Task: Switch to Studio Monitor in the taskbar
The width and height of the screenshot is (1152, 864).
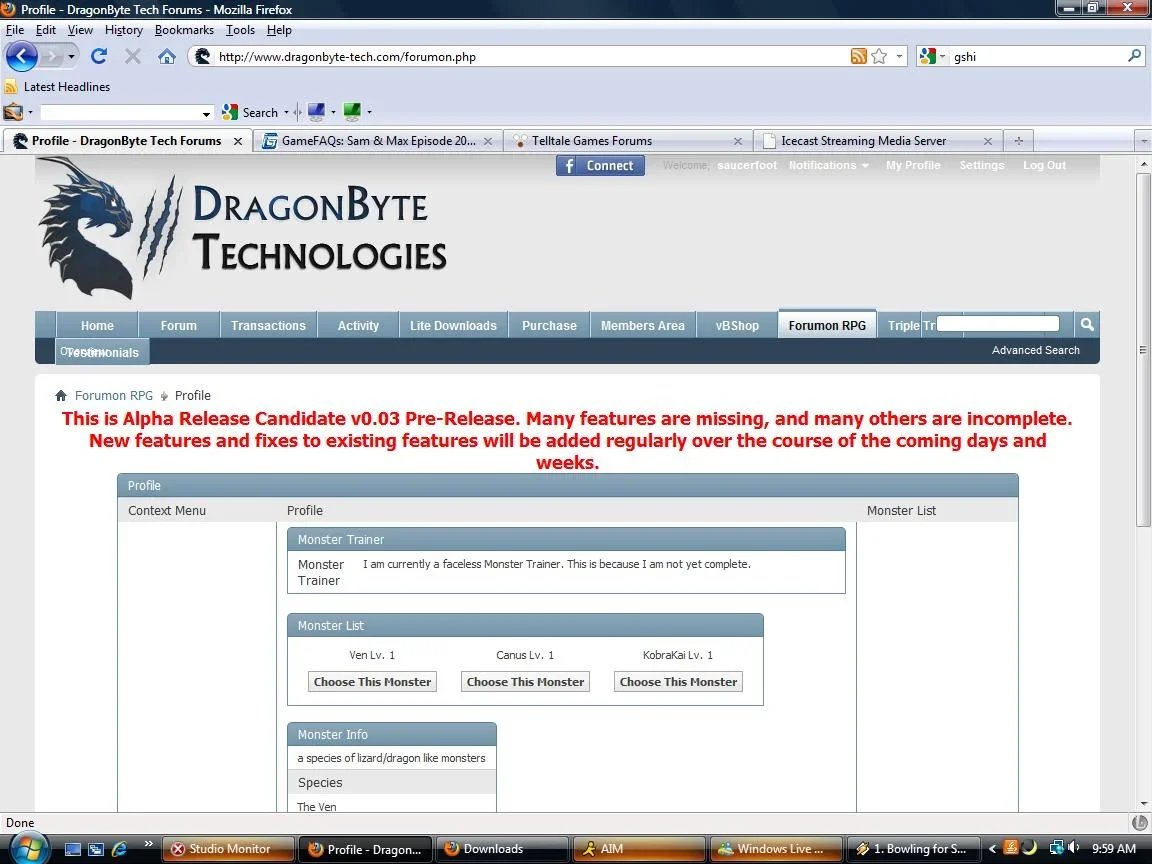Action: click(x=228, y=849)
